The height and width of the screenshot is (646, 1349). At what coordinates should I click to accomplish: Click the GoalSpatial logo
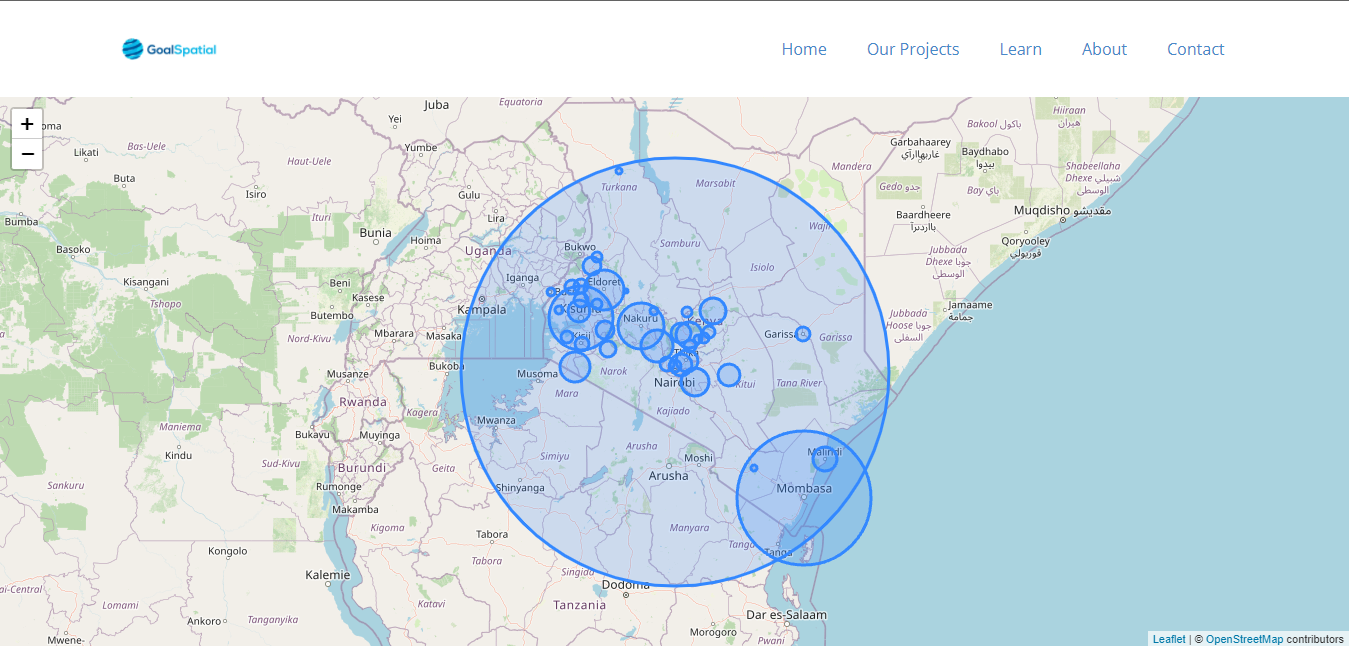click(x=168, y=47)
